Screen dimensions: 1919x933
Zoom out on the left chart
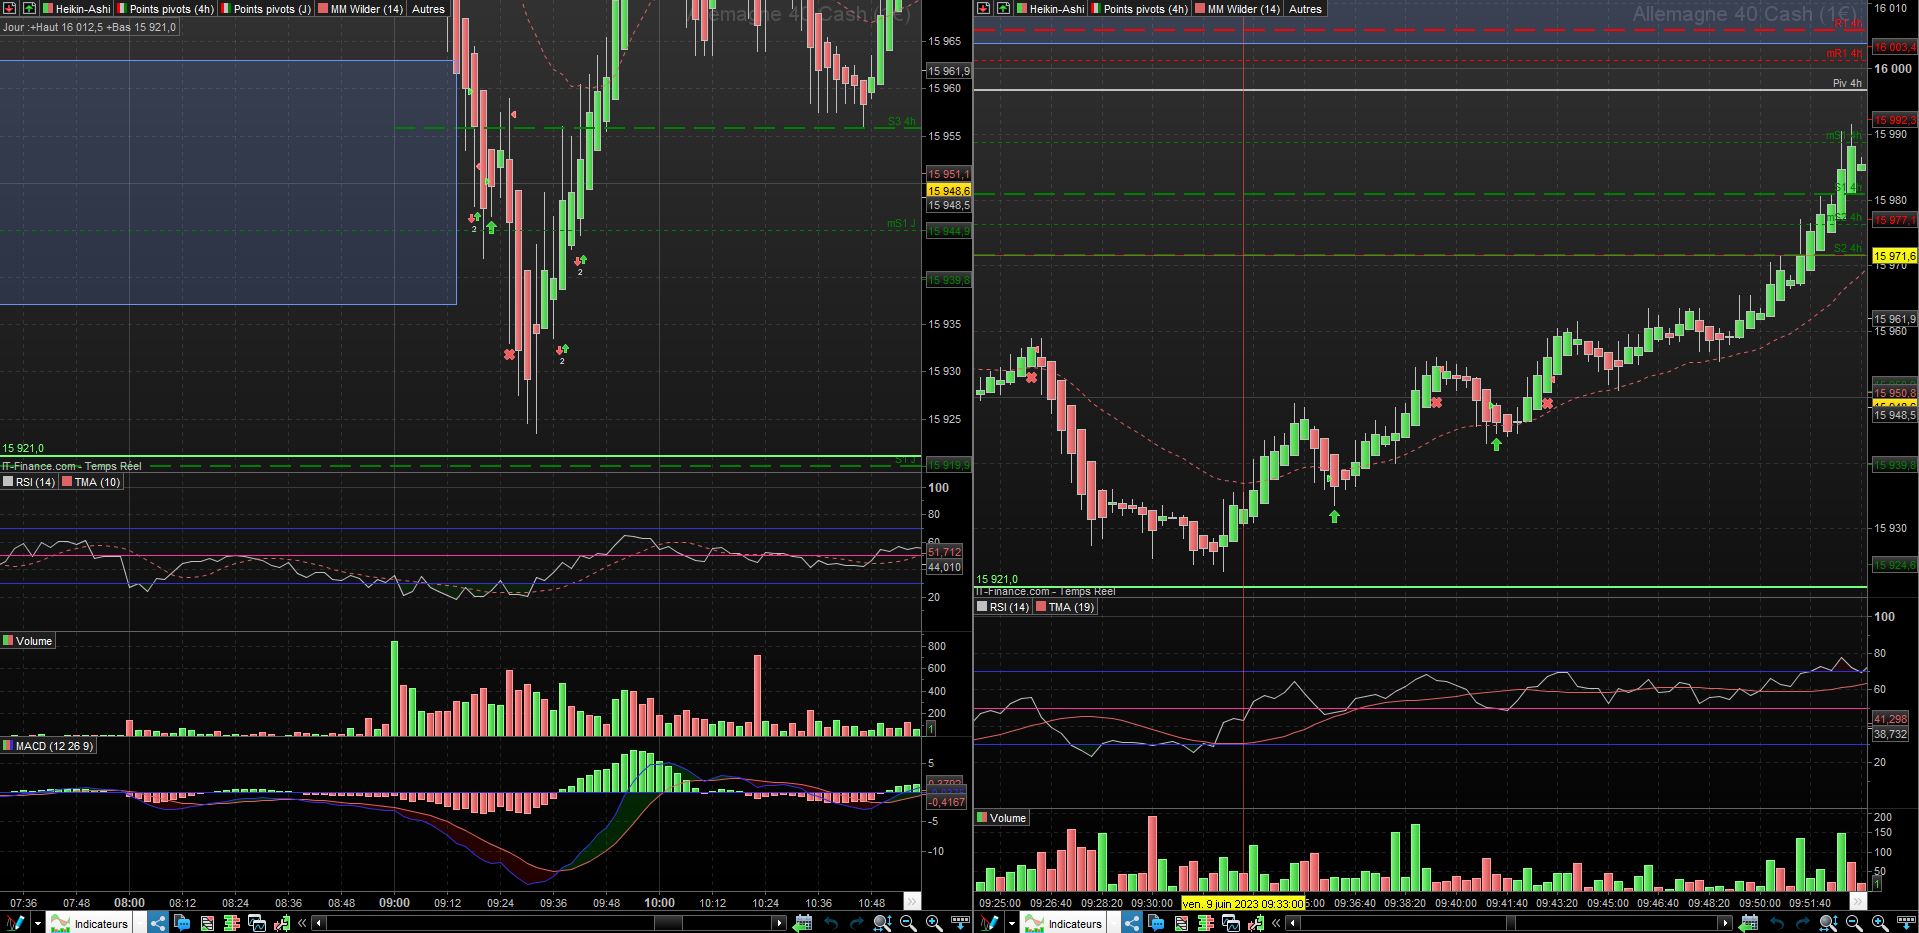[x=908, y=923]
